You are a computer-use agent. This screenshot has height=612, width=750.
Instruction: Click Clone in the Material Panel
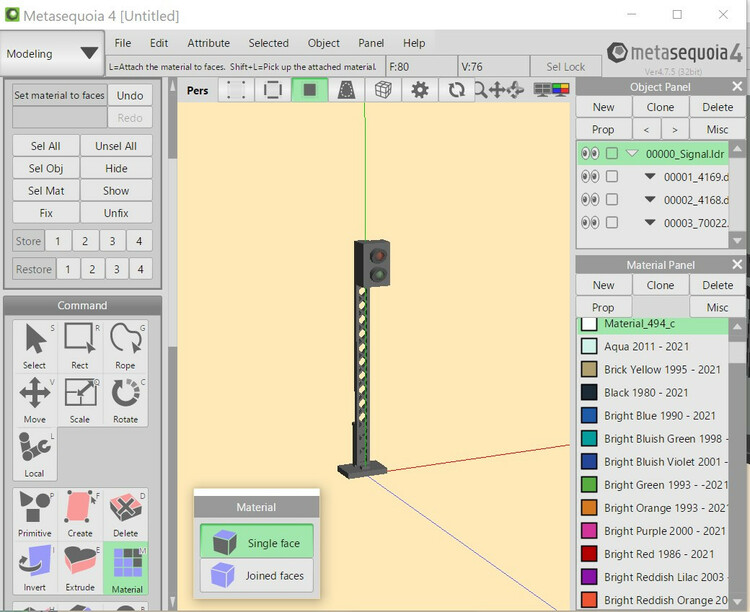point(661,285)
